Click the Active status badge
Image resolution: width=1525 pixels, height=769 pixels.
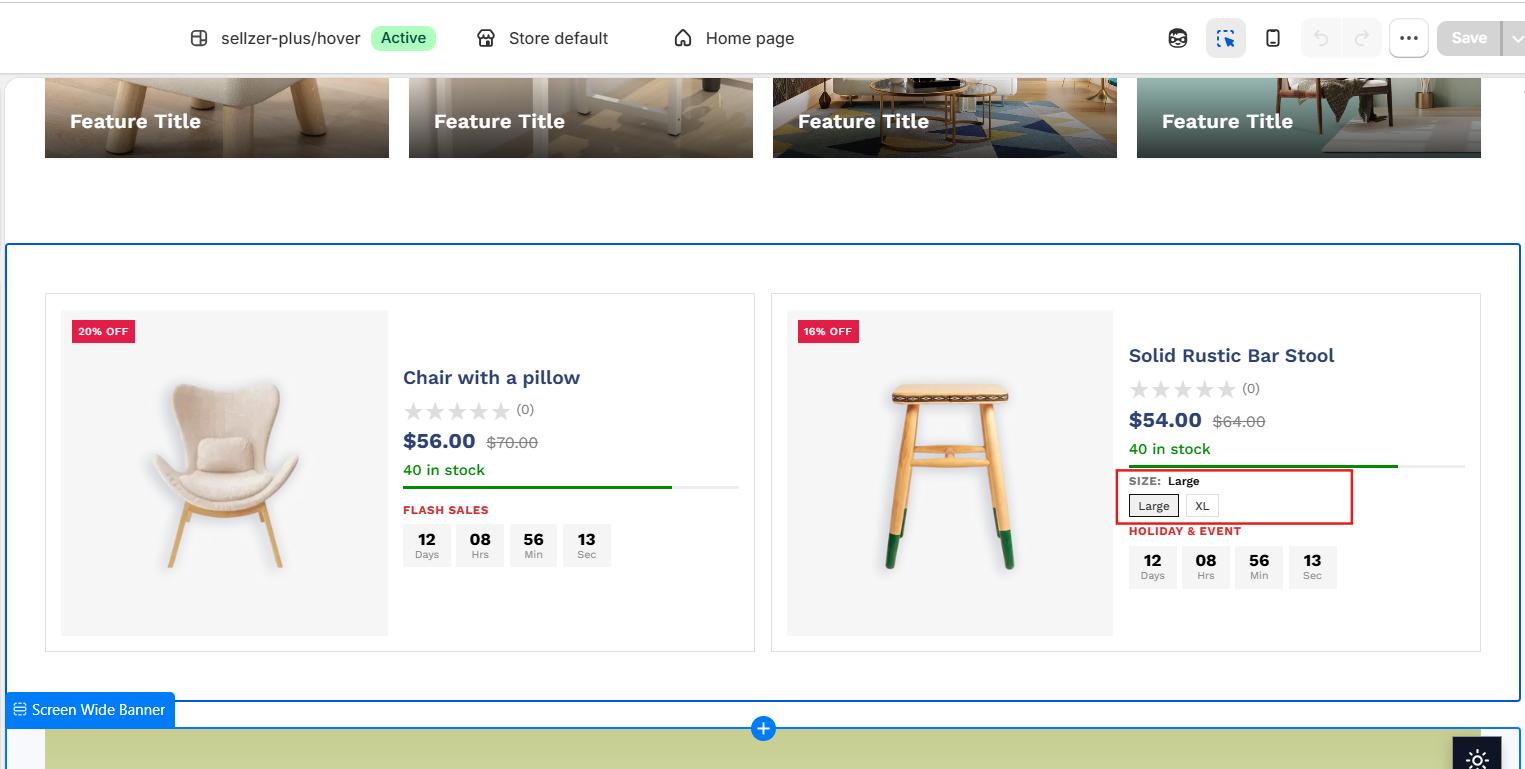(x=403, y=38)
